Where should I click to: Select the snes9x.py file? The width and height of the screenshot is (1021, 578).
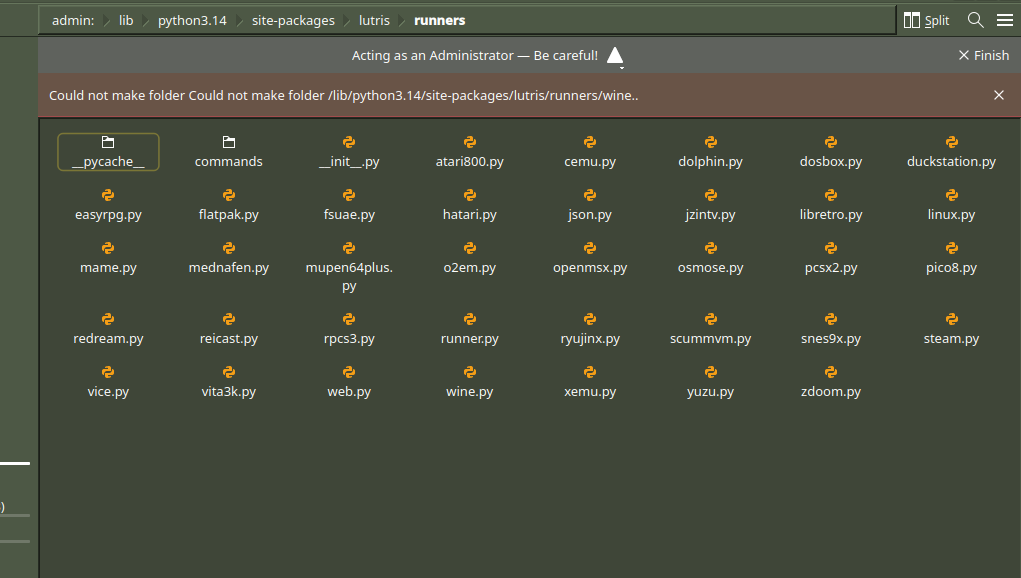[x=831, y=329]
